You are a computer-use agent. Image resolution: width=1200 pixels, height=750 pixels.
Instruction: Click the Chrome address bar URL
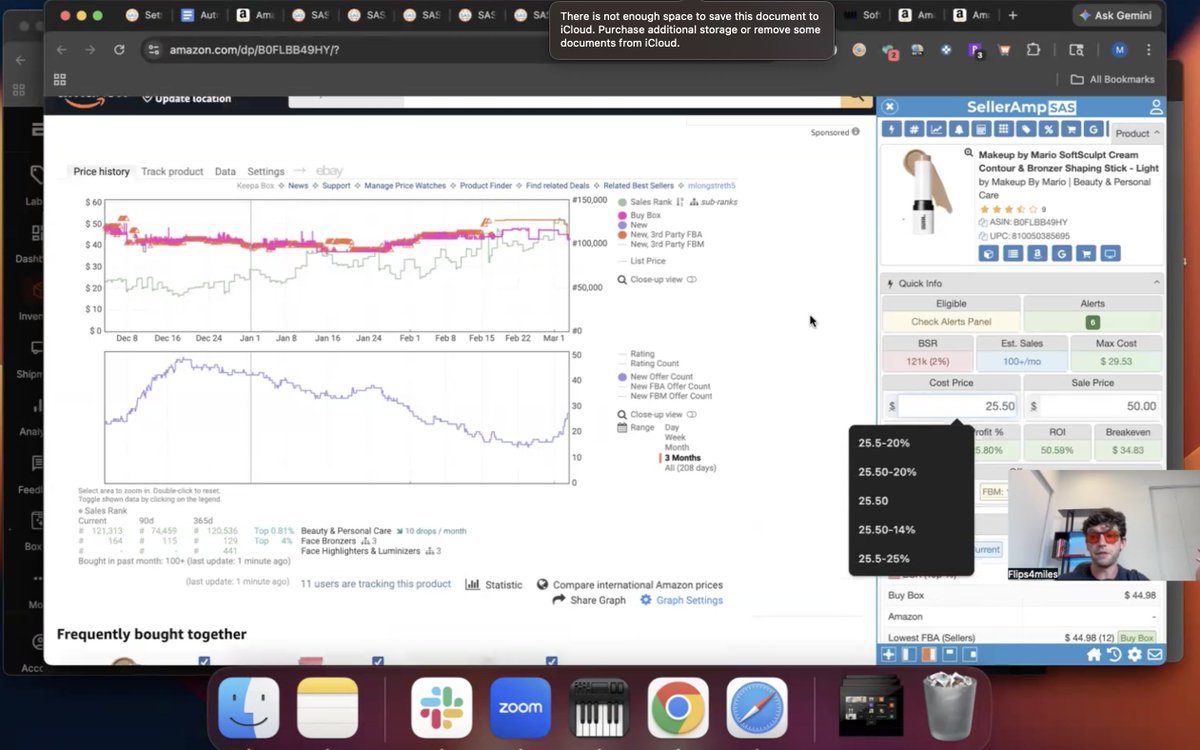tap(254, 49)
